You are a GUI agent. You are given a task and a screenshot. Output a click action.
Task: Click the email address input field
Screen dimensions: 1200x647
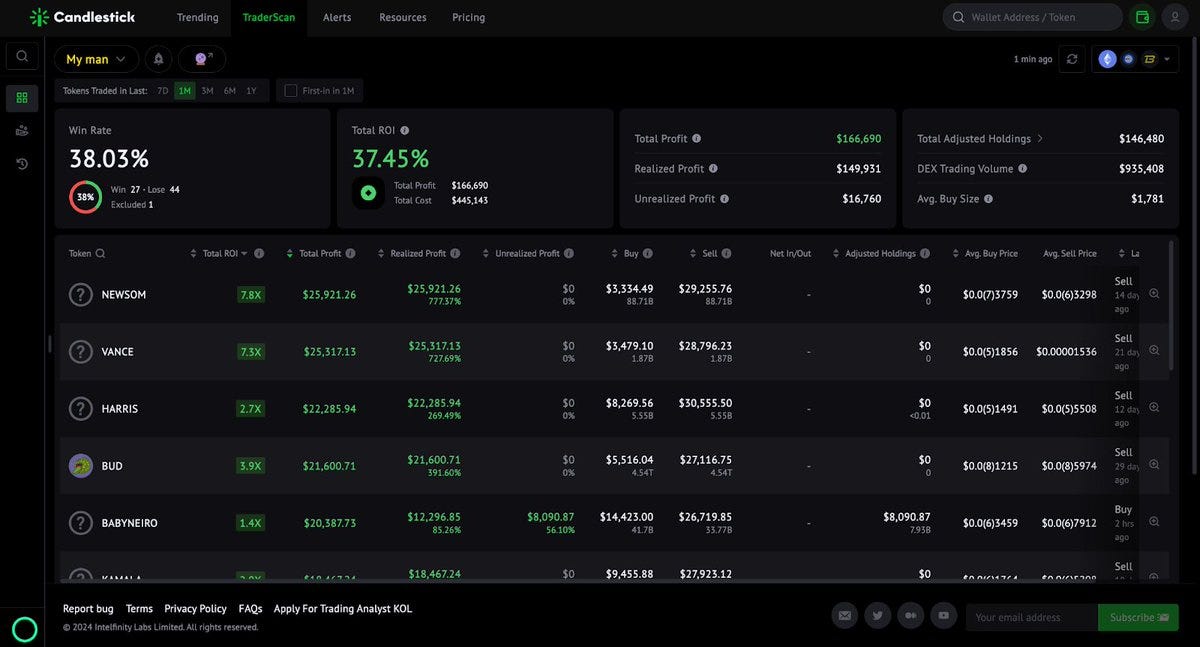tap(1032, 617)
